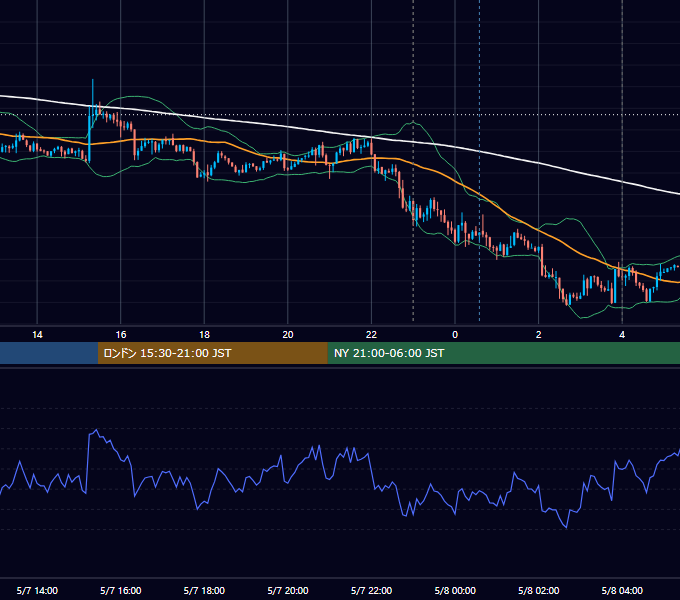
Task: Click the 4 hour label on price chart axis
Action: (x=622, y=335)
